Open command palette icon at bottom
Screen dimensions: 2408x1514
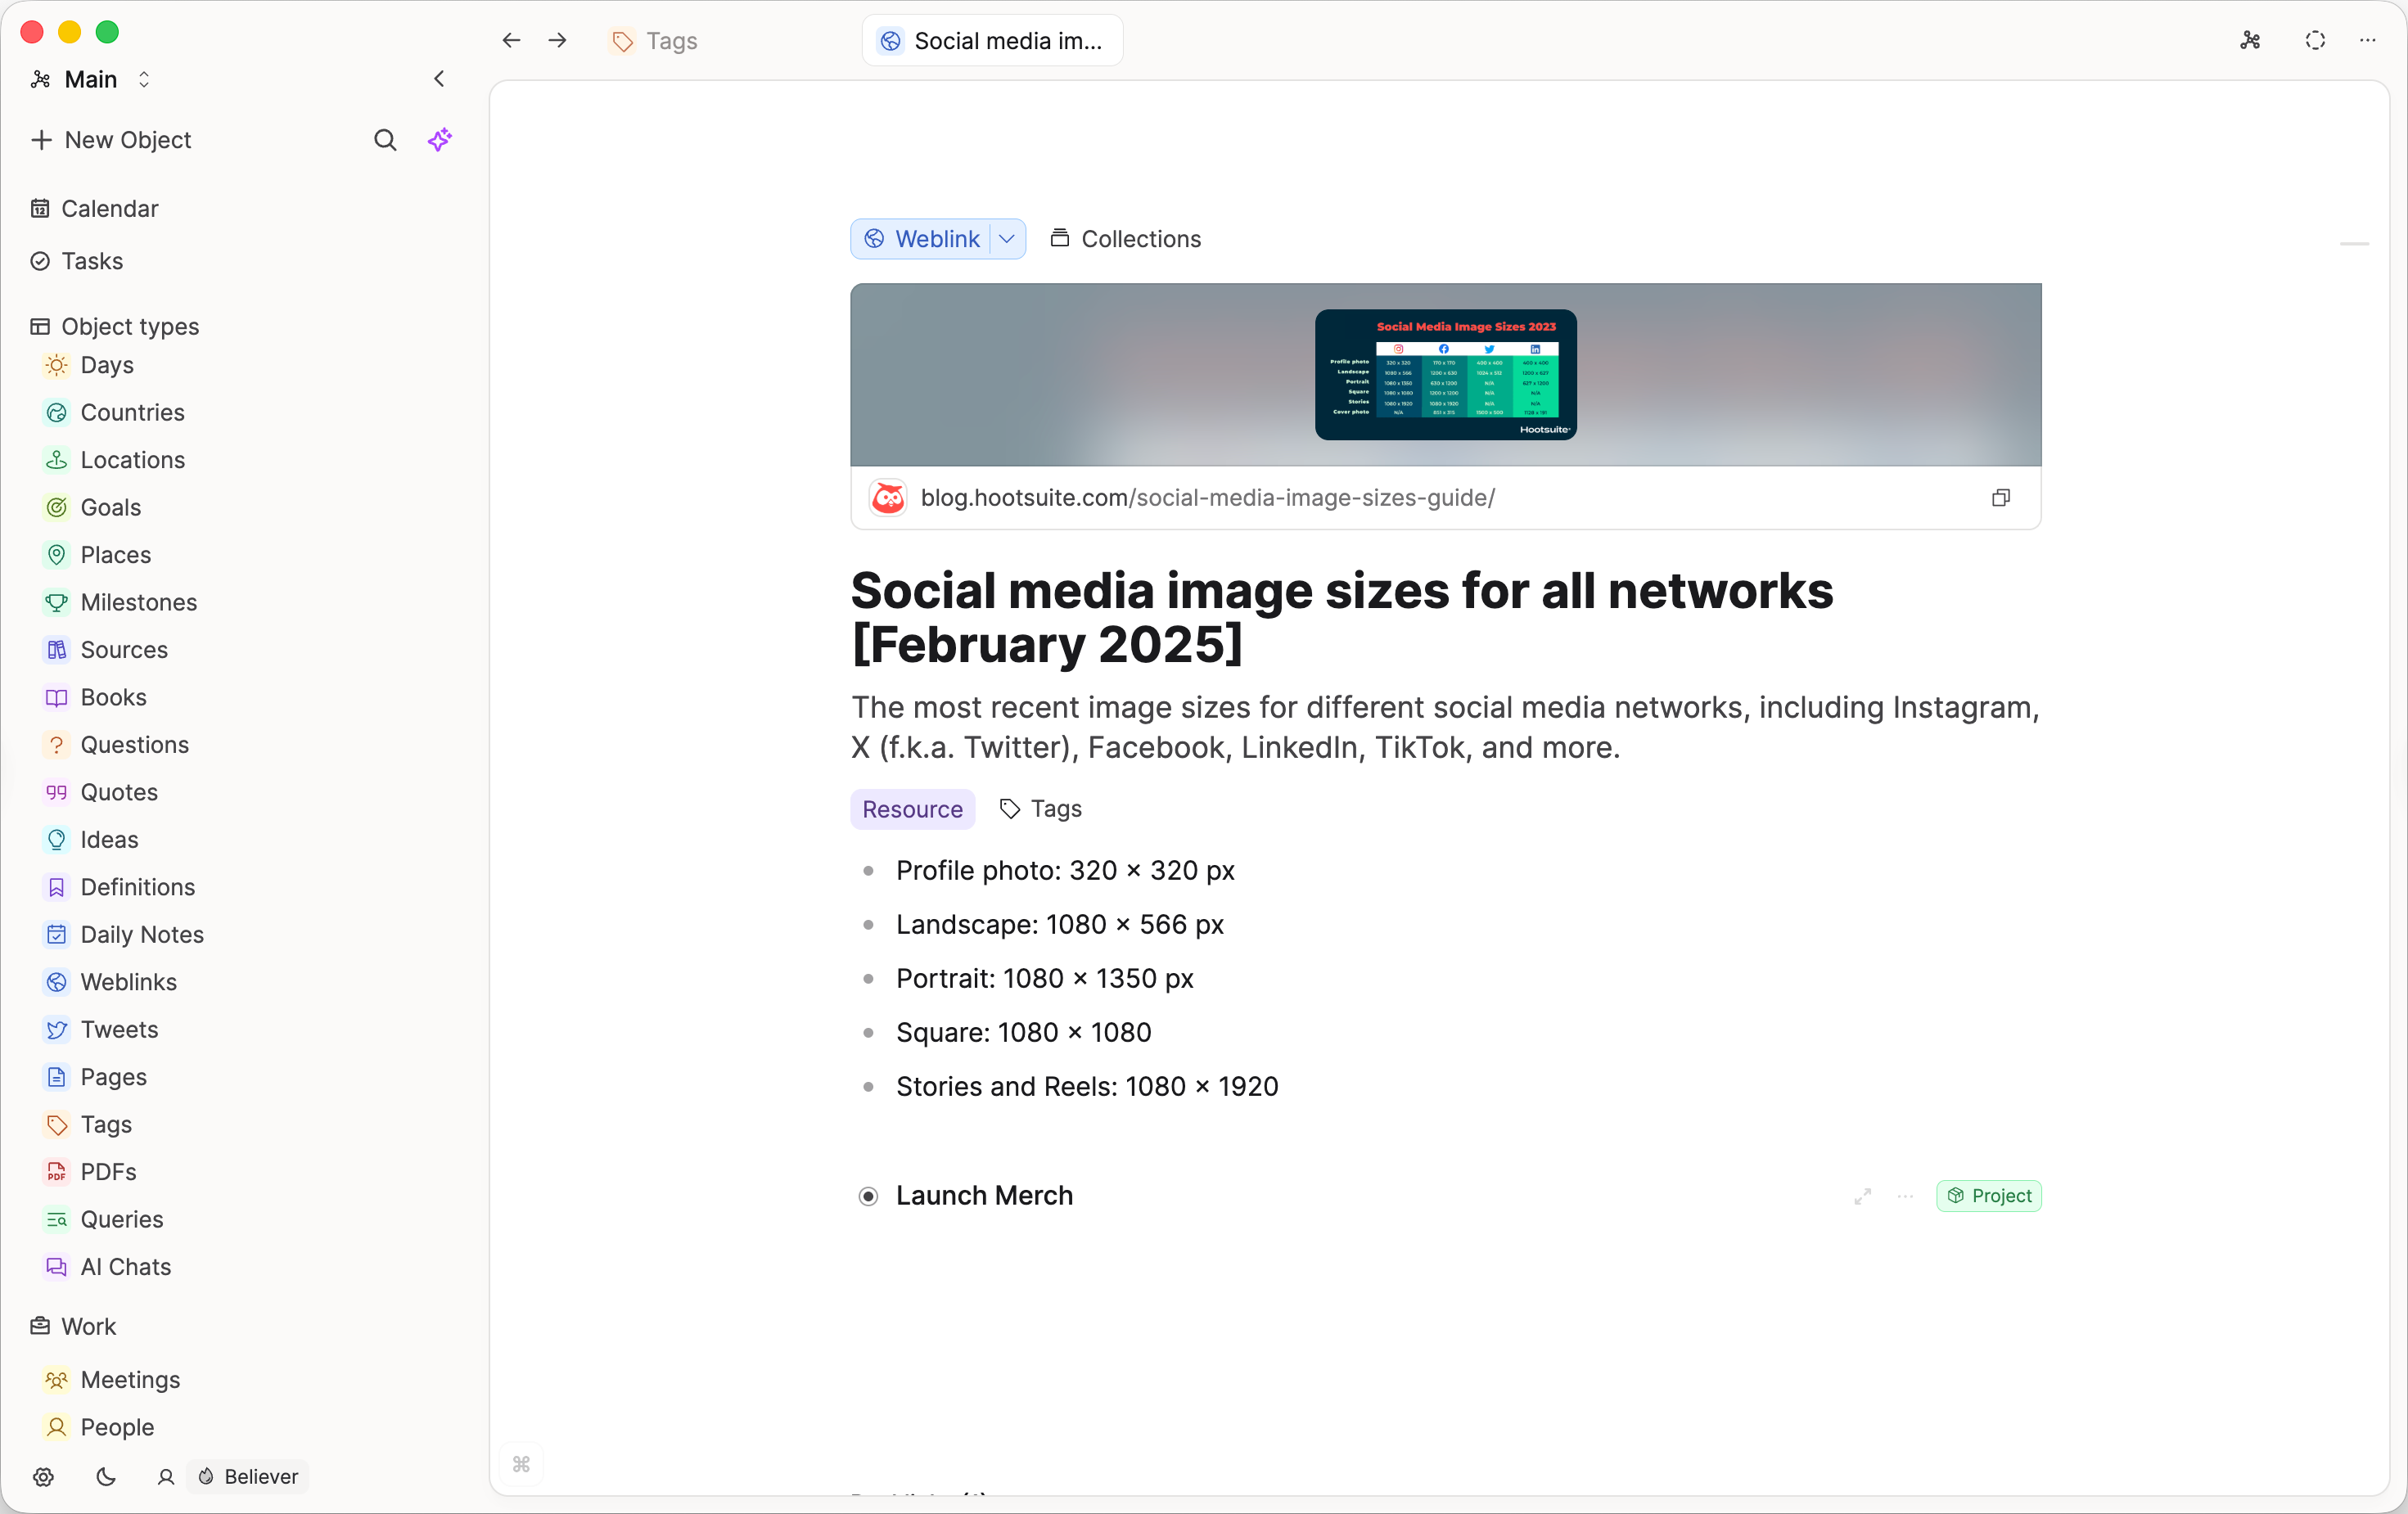point(521,1464)
